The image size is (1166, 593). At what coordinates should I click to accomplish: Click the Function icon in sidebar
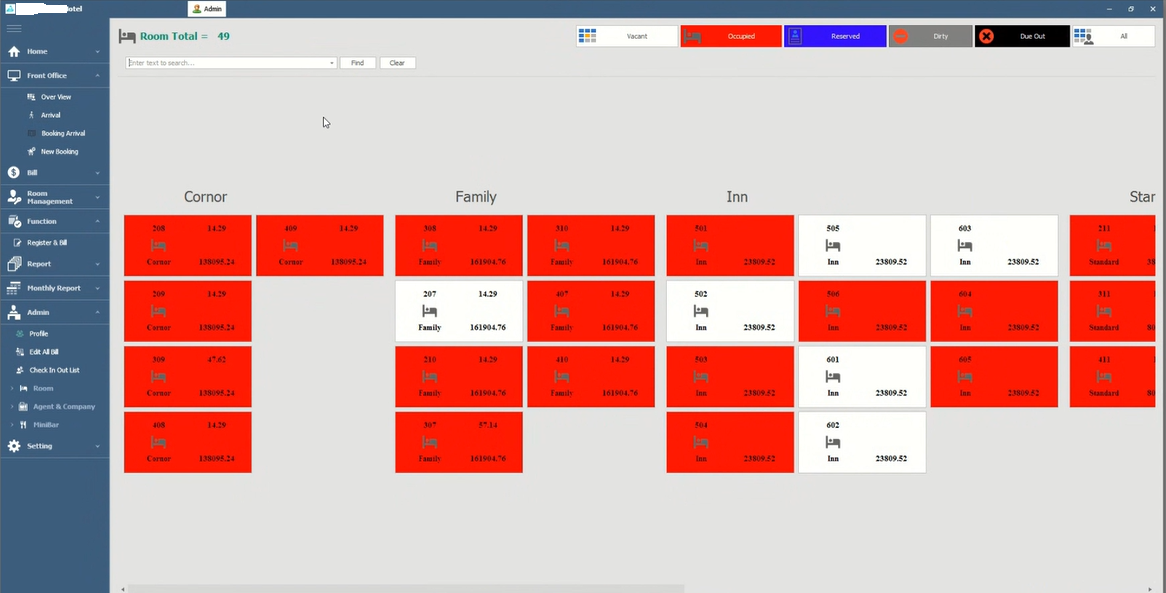(14, 221)
